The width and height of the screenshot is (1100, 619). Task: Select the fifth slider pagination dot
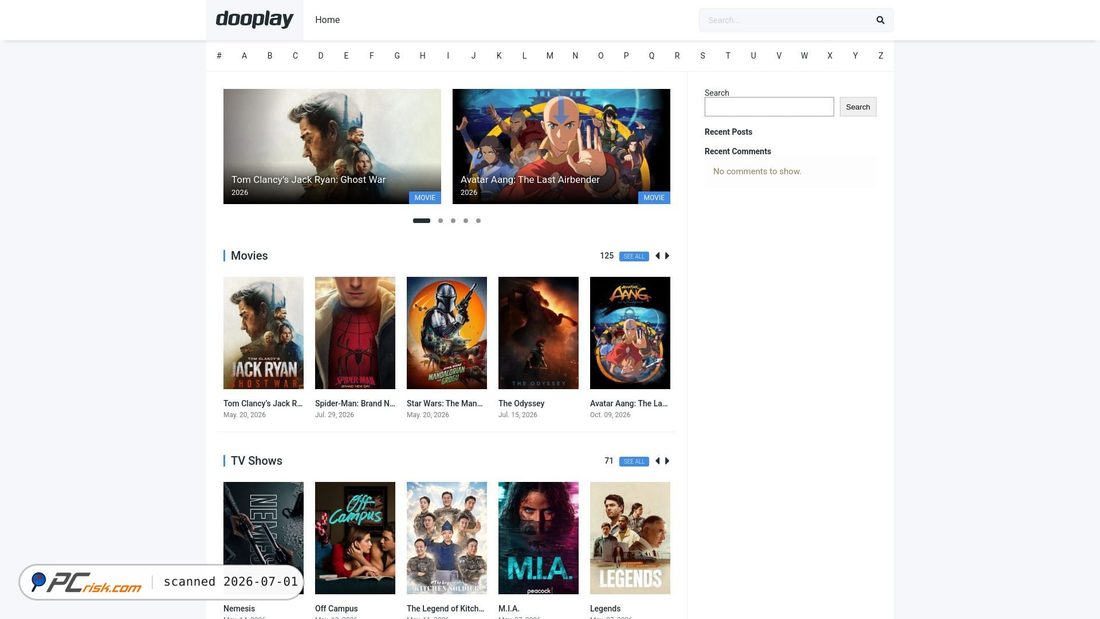tap(478, 220)
